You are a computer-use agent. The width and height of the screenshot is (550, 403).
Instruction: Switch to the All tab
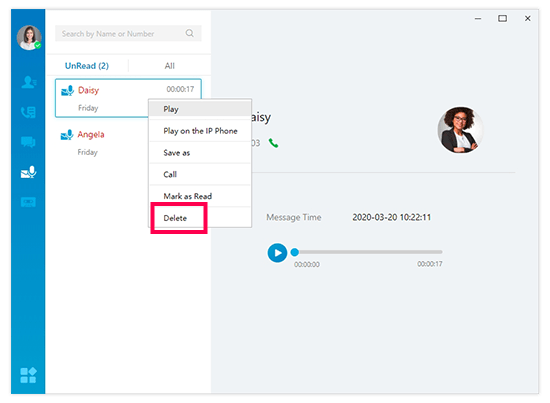[x=170, y=66]
